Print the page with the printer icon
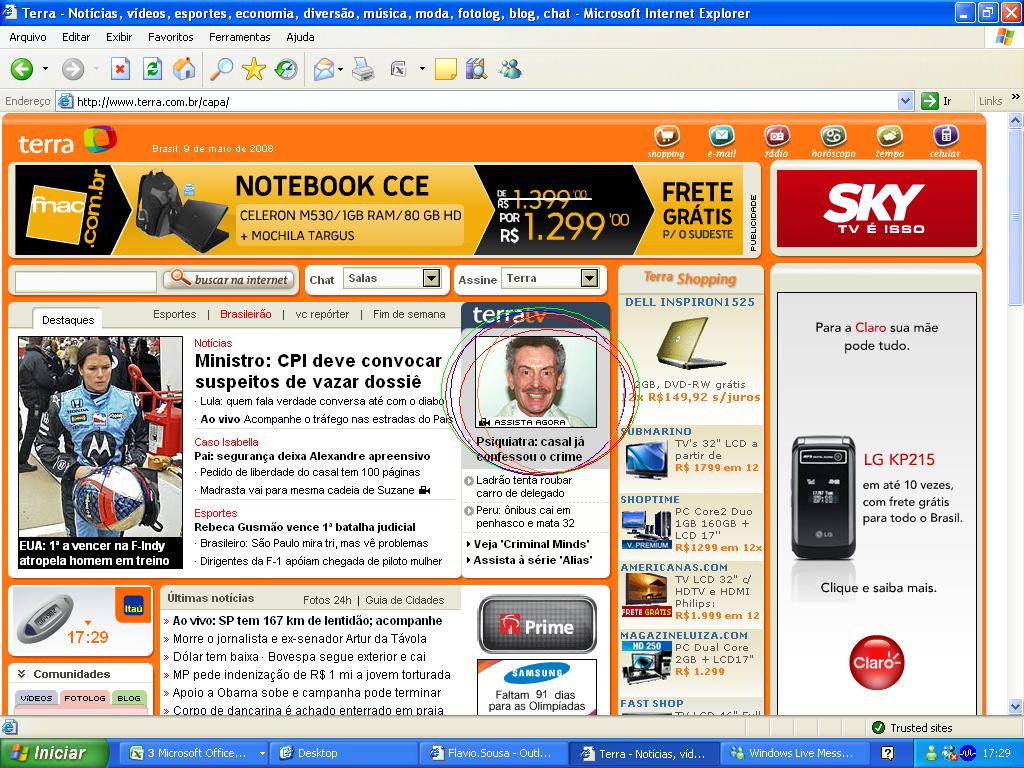 (363, 69)
